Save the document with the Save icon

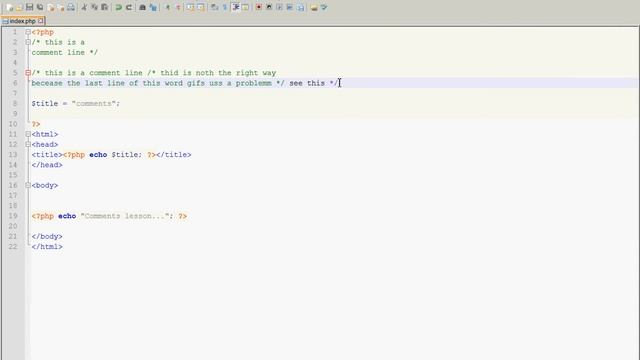29,7
